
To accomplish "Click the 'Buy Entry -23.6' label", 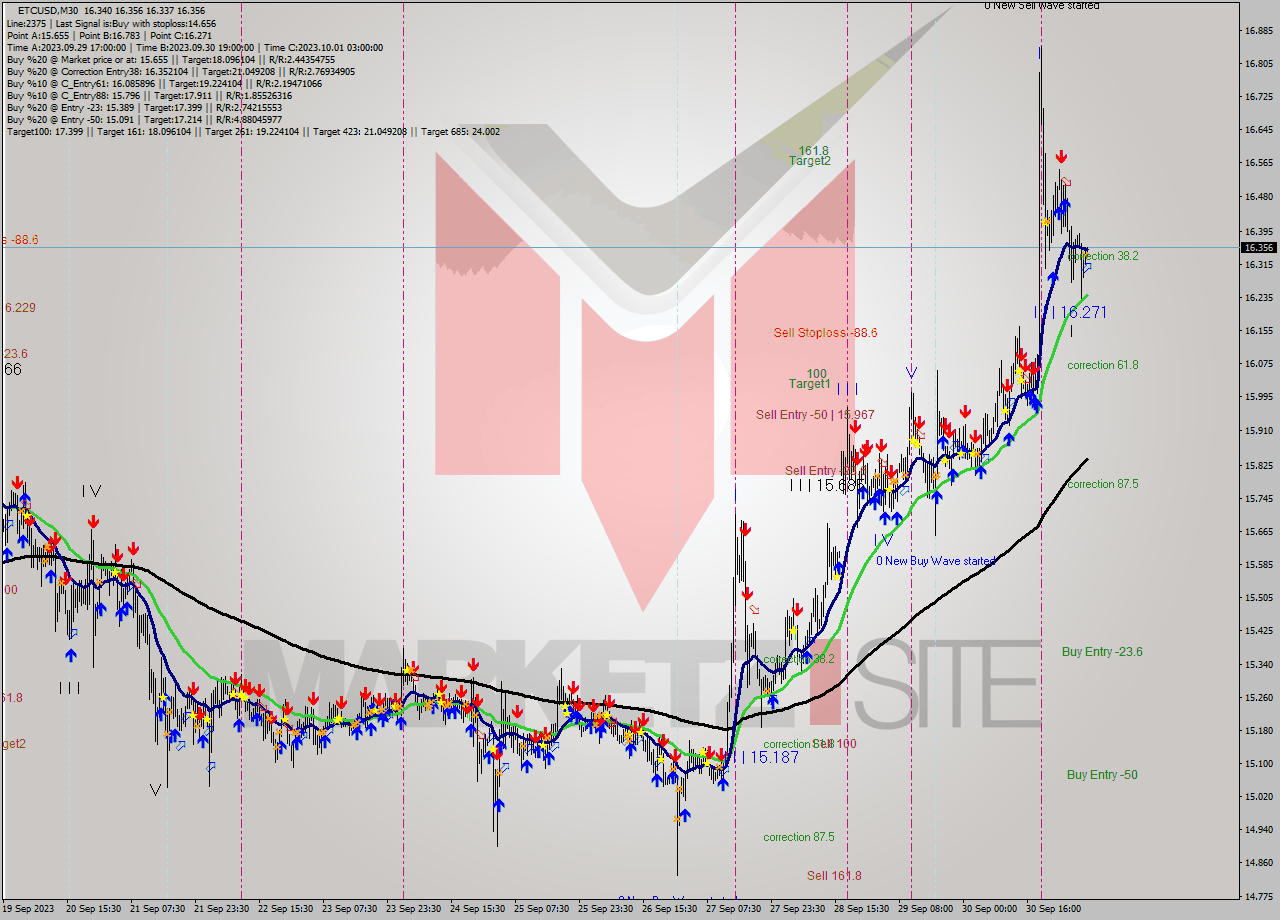I will click(1102, 652).
